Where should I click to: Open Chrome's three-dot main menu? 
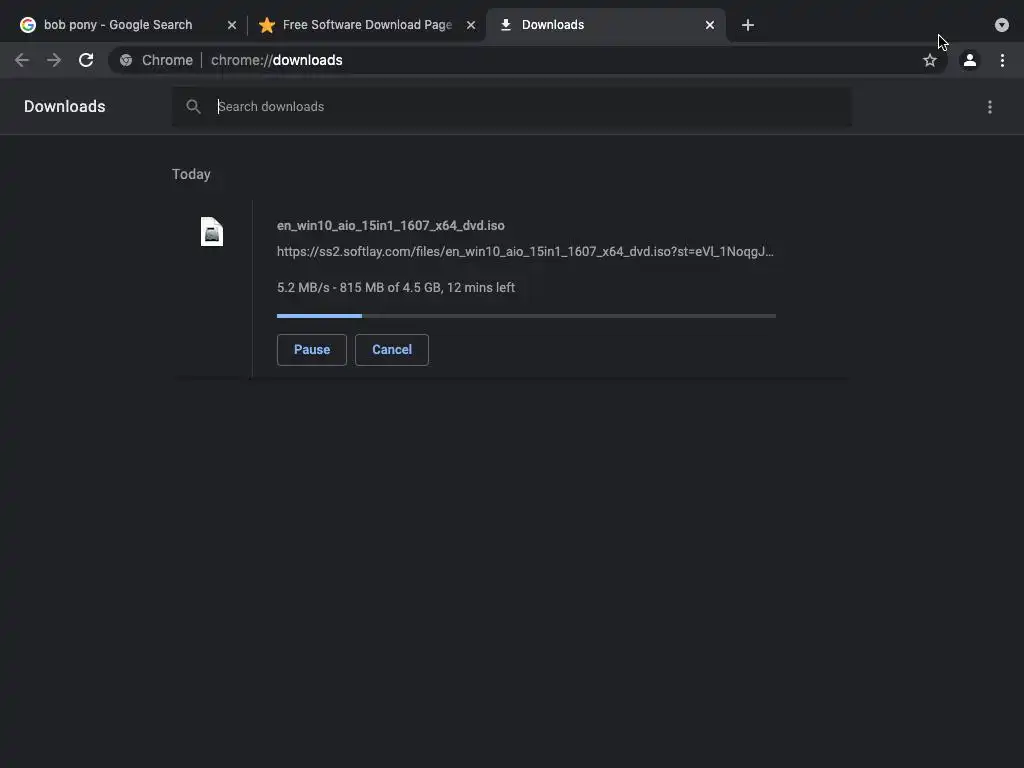(x=1002, y=60)
